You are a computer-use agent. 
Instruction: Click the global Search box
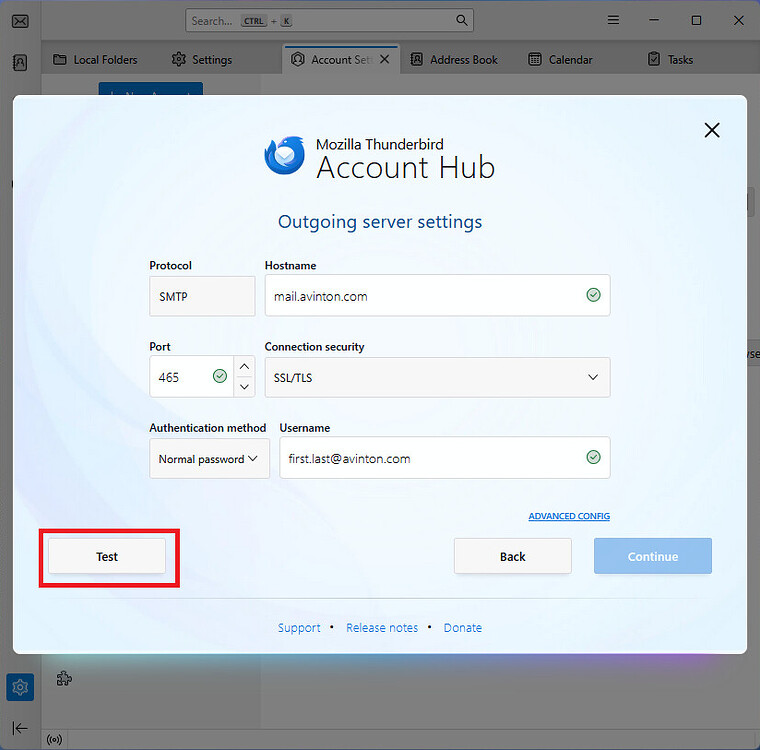pos(329,20)
